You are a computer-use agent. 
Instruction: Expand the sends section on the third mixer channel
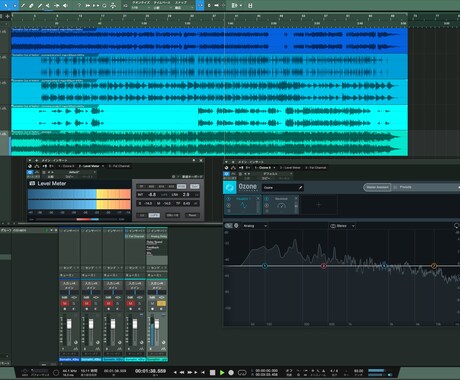click(x=113, y=268)
